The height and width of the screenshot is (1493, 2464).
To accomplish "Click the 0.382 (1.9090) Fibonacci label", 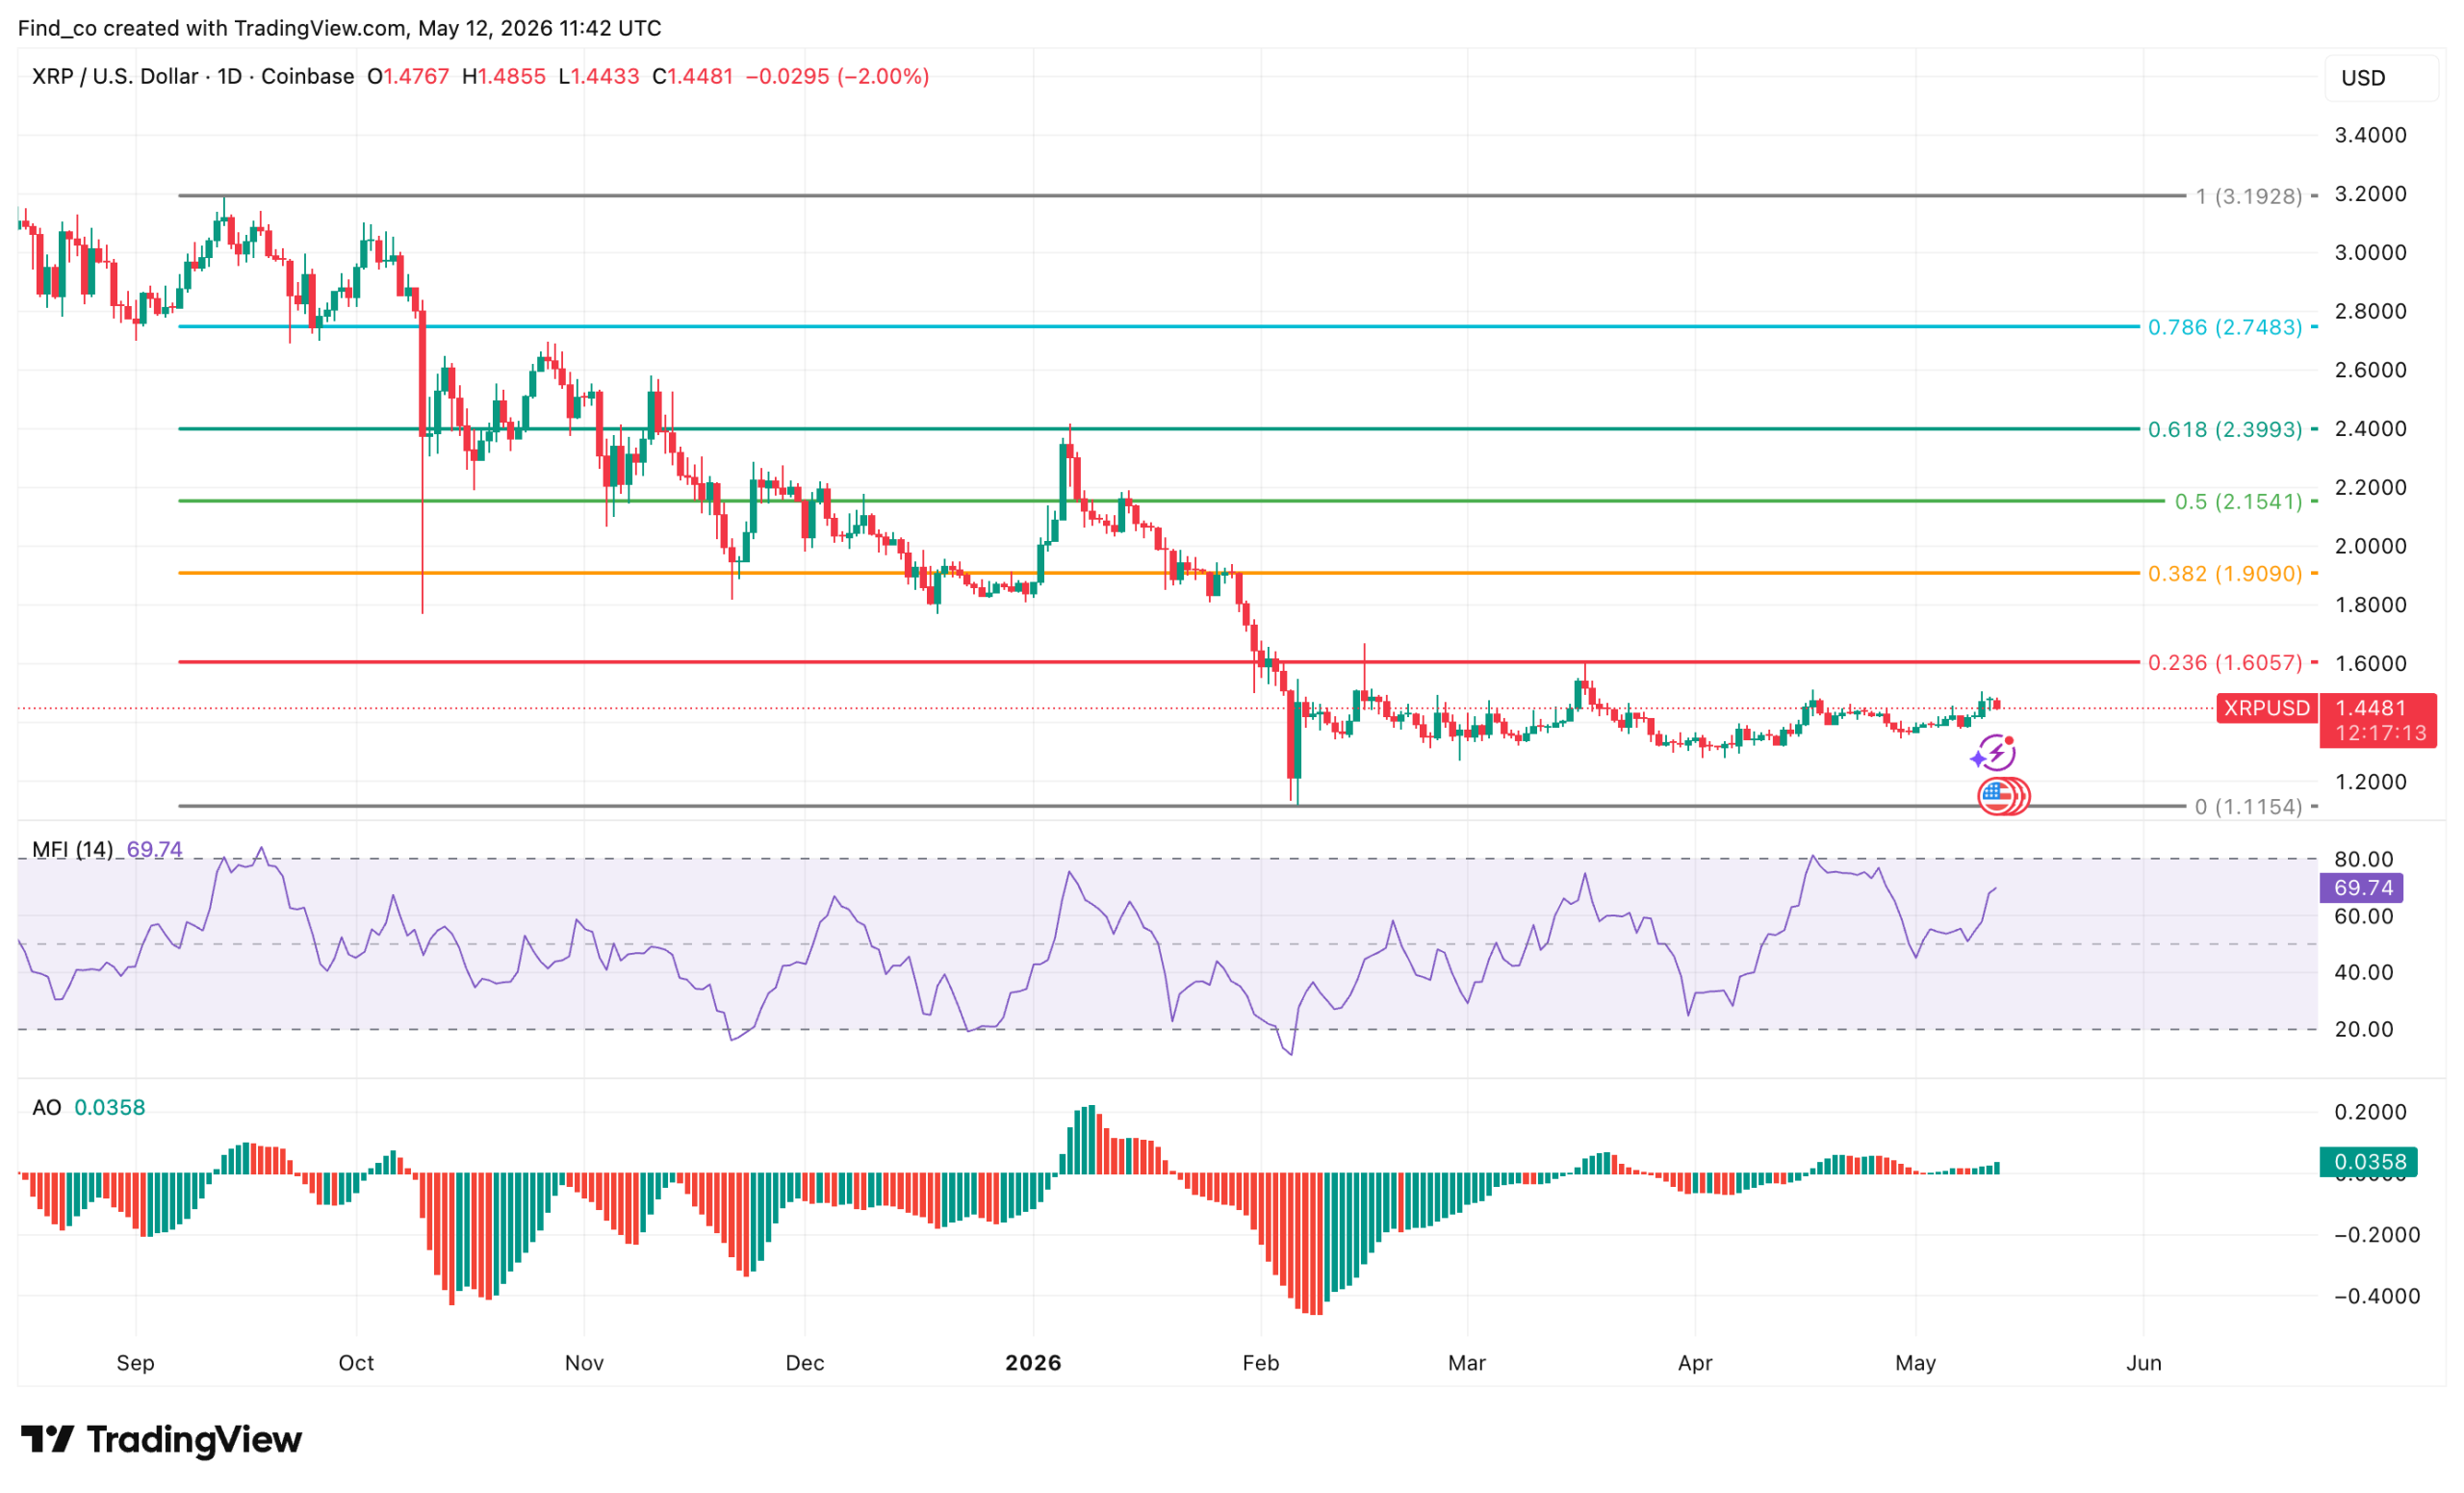I will 2225,573.
